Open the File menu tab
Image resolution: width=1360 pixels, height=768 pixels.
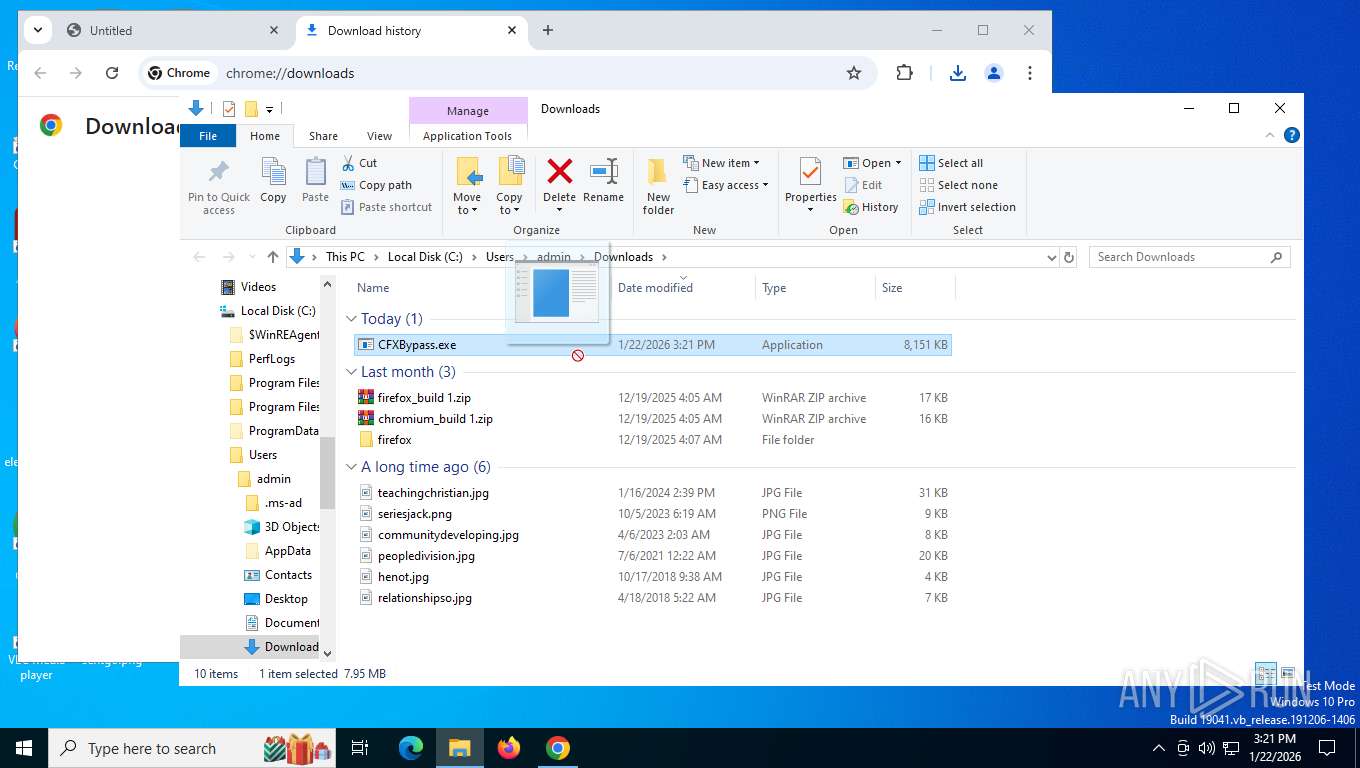pos(208,136)
